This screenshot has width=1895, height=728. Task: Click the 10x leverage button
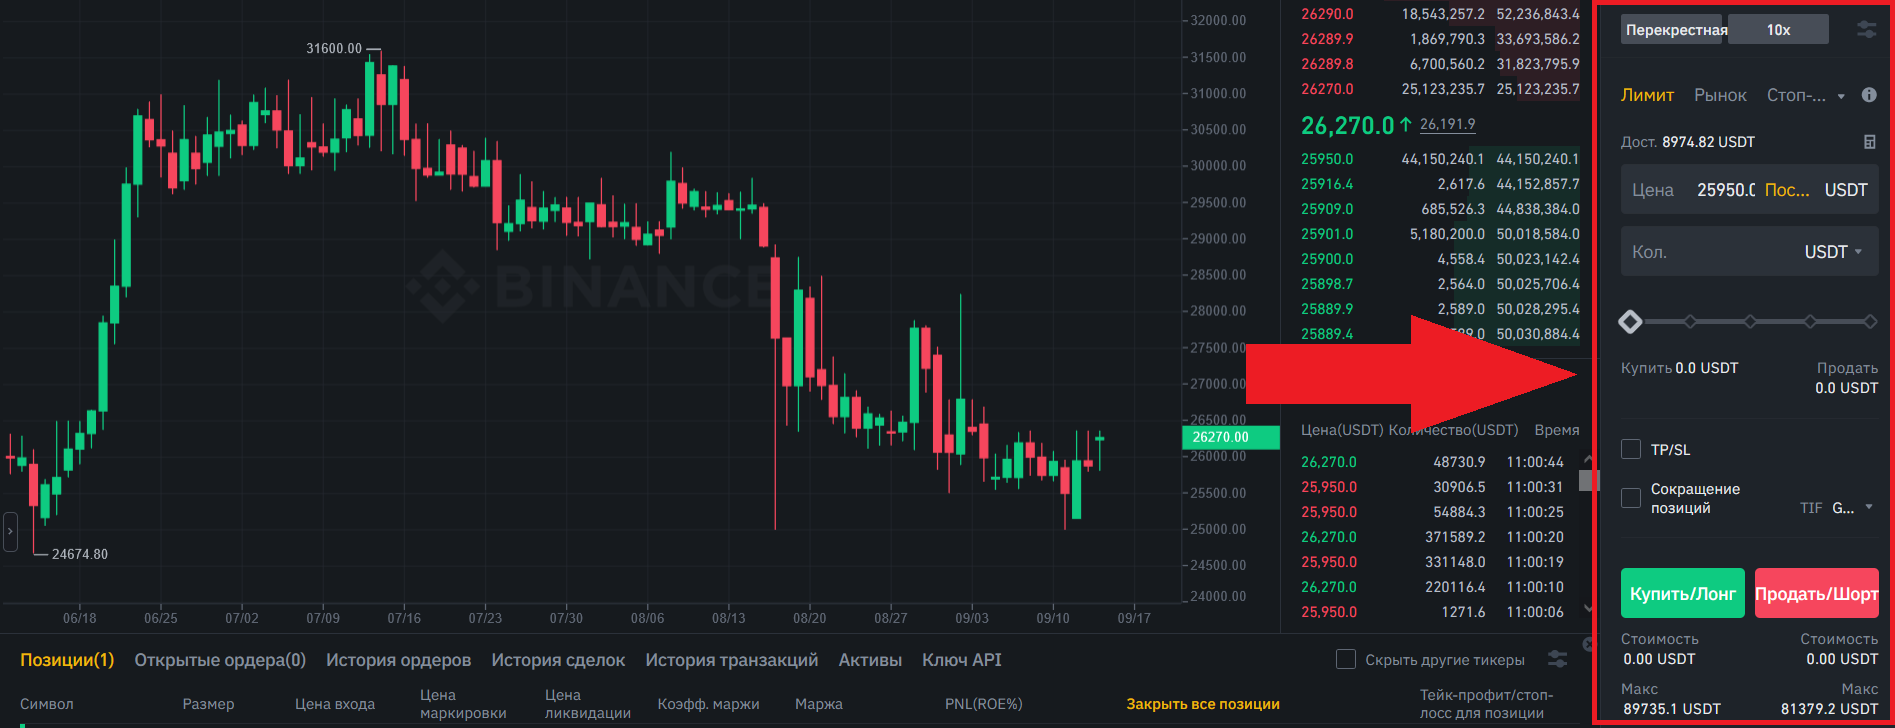click(1778, 30)
